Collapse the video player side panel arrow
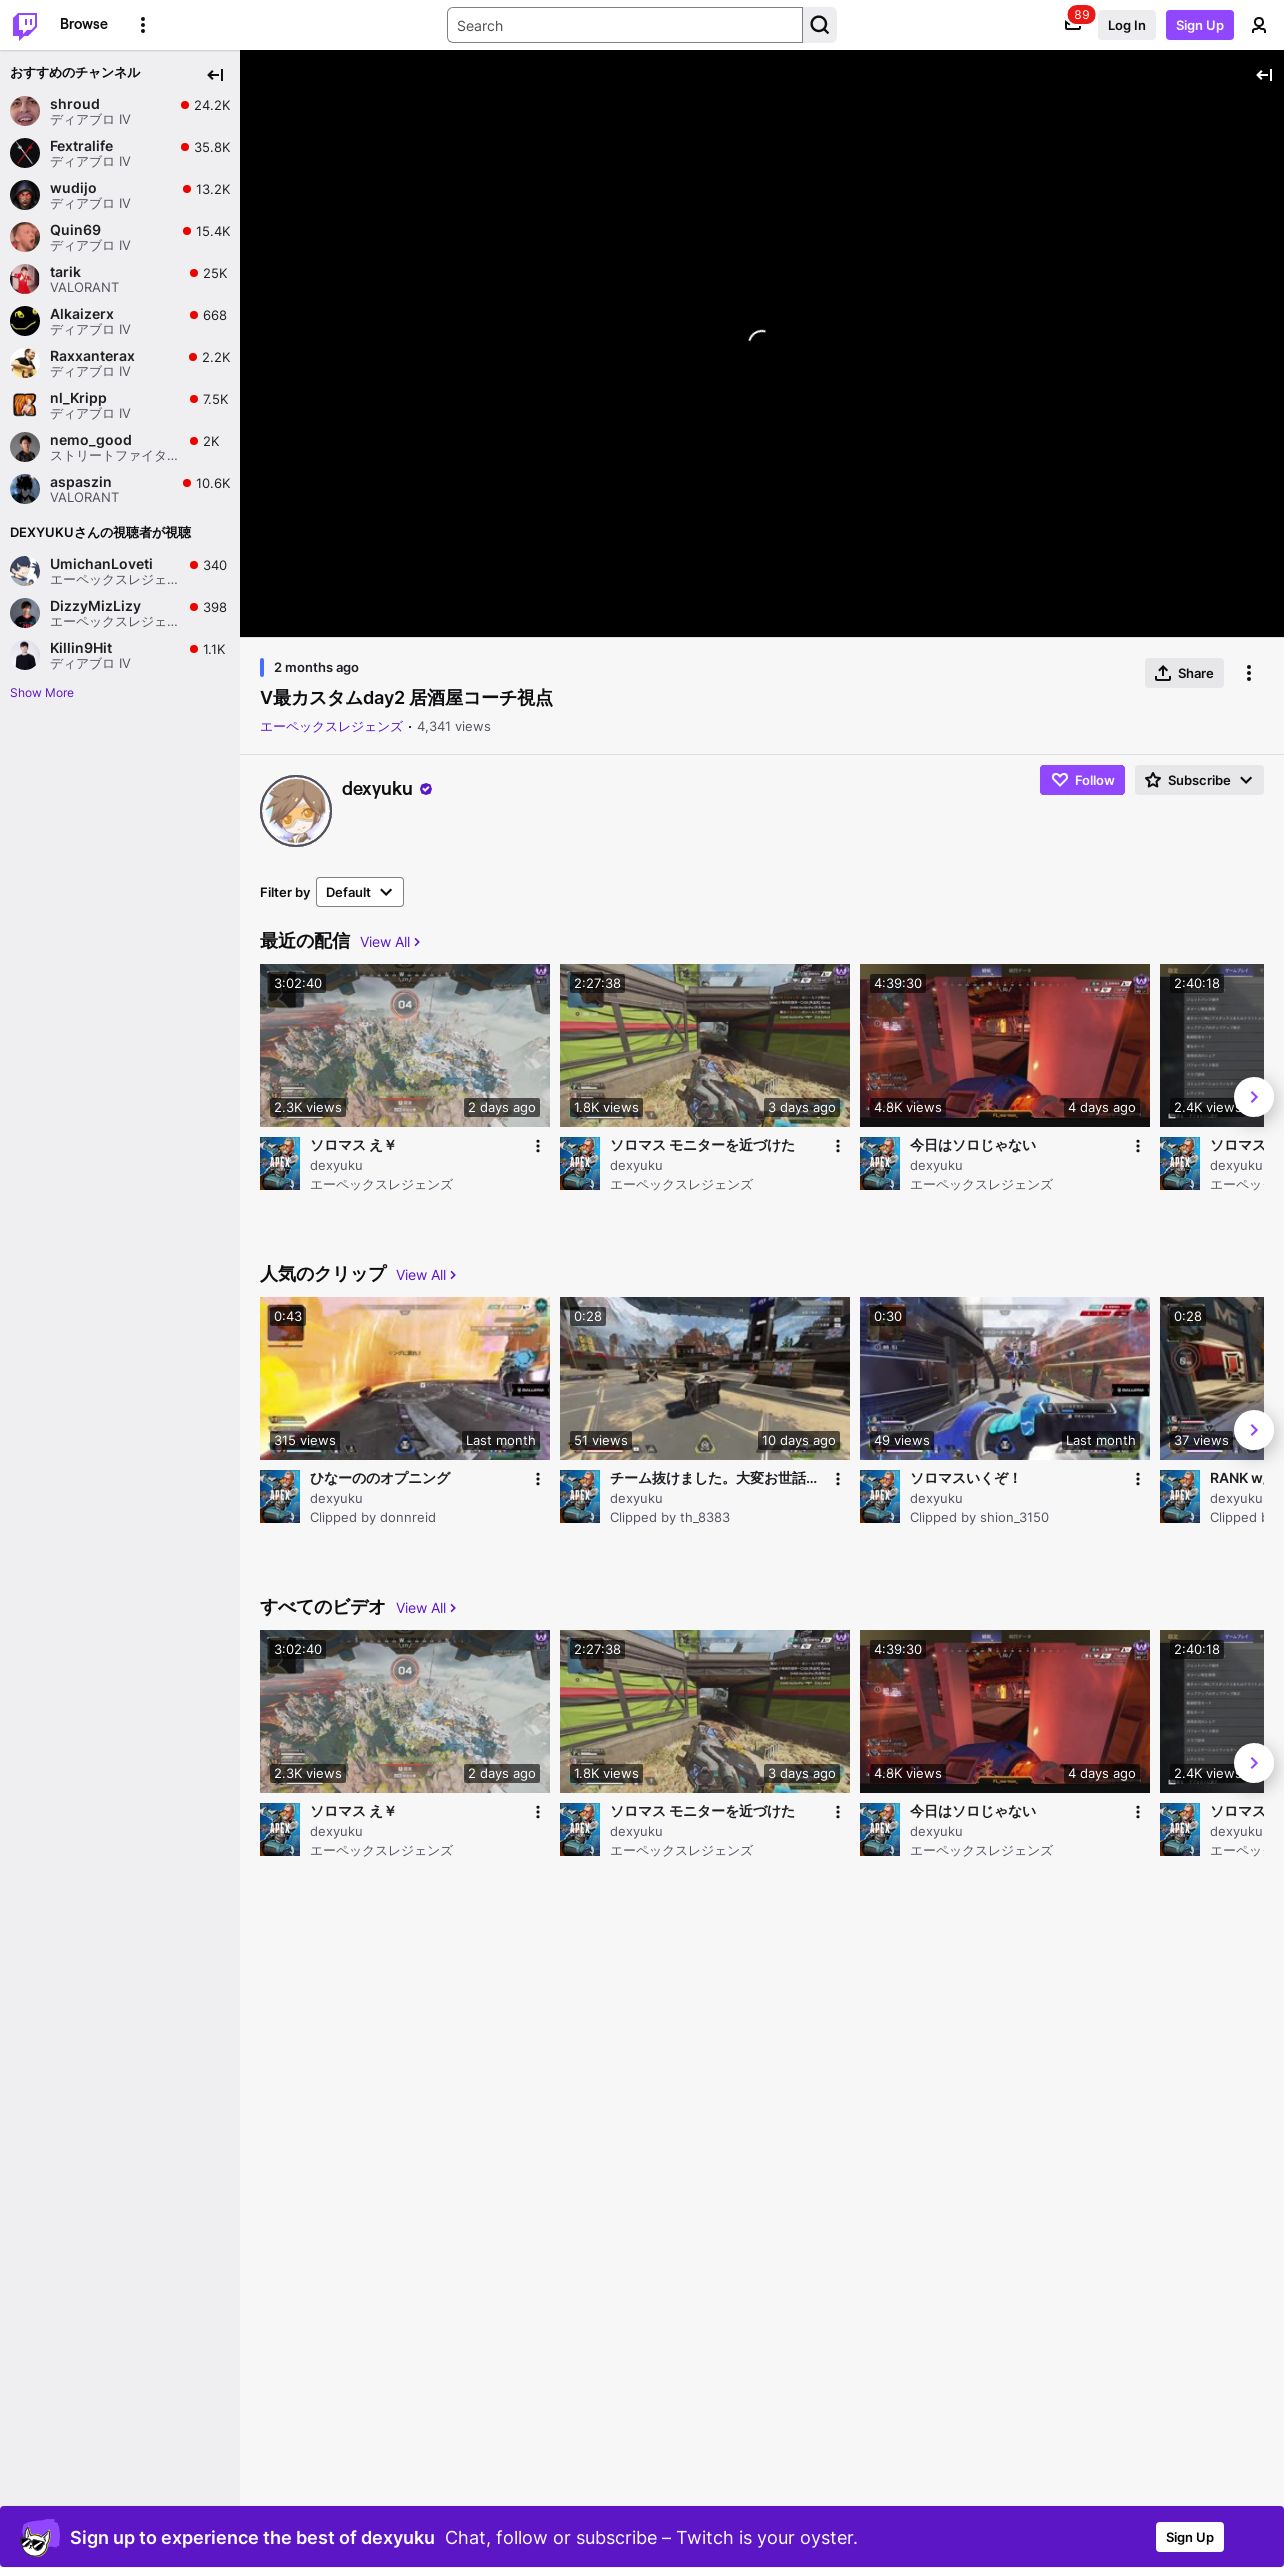Image resolution: width=1284 pixels, height=2568 pixels. coord(1264,75)
